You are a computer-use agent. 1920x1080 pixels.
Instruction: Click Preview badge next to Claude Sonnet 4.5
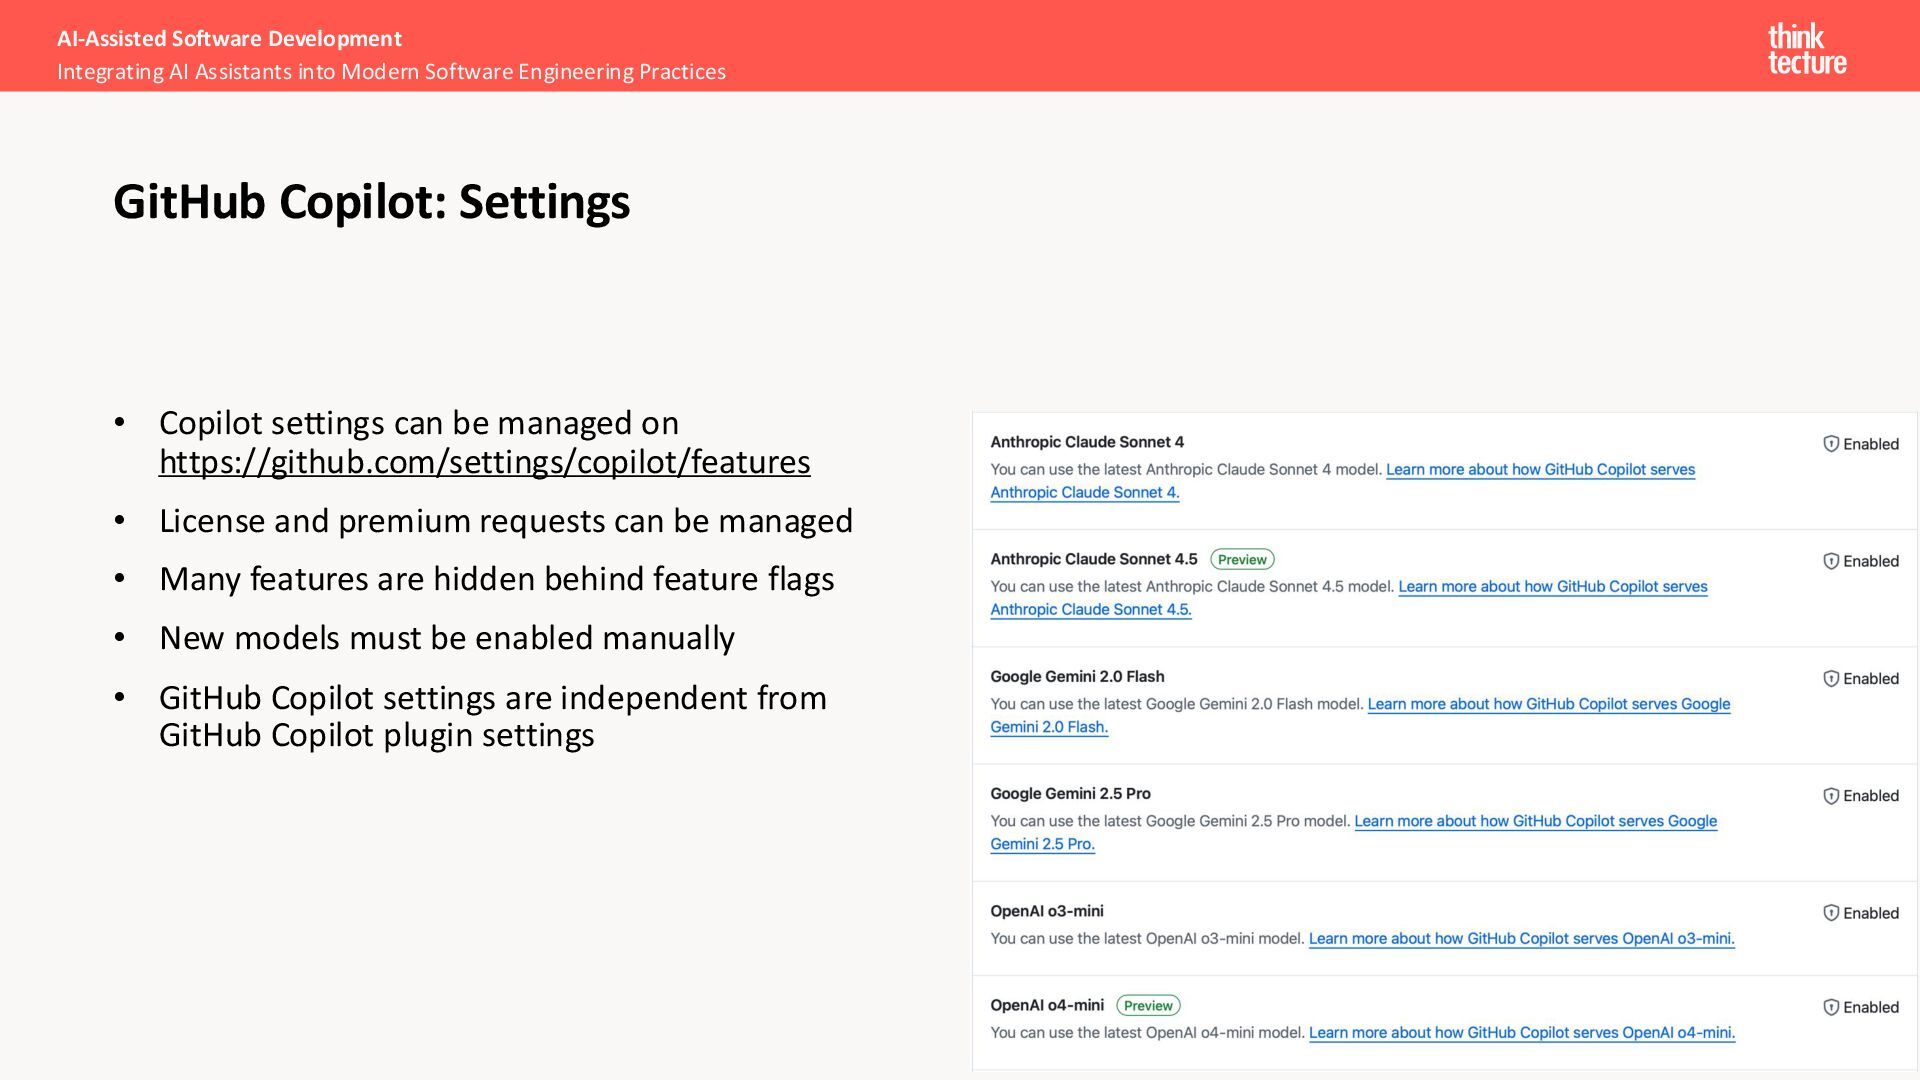(x=1242, y=560)
